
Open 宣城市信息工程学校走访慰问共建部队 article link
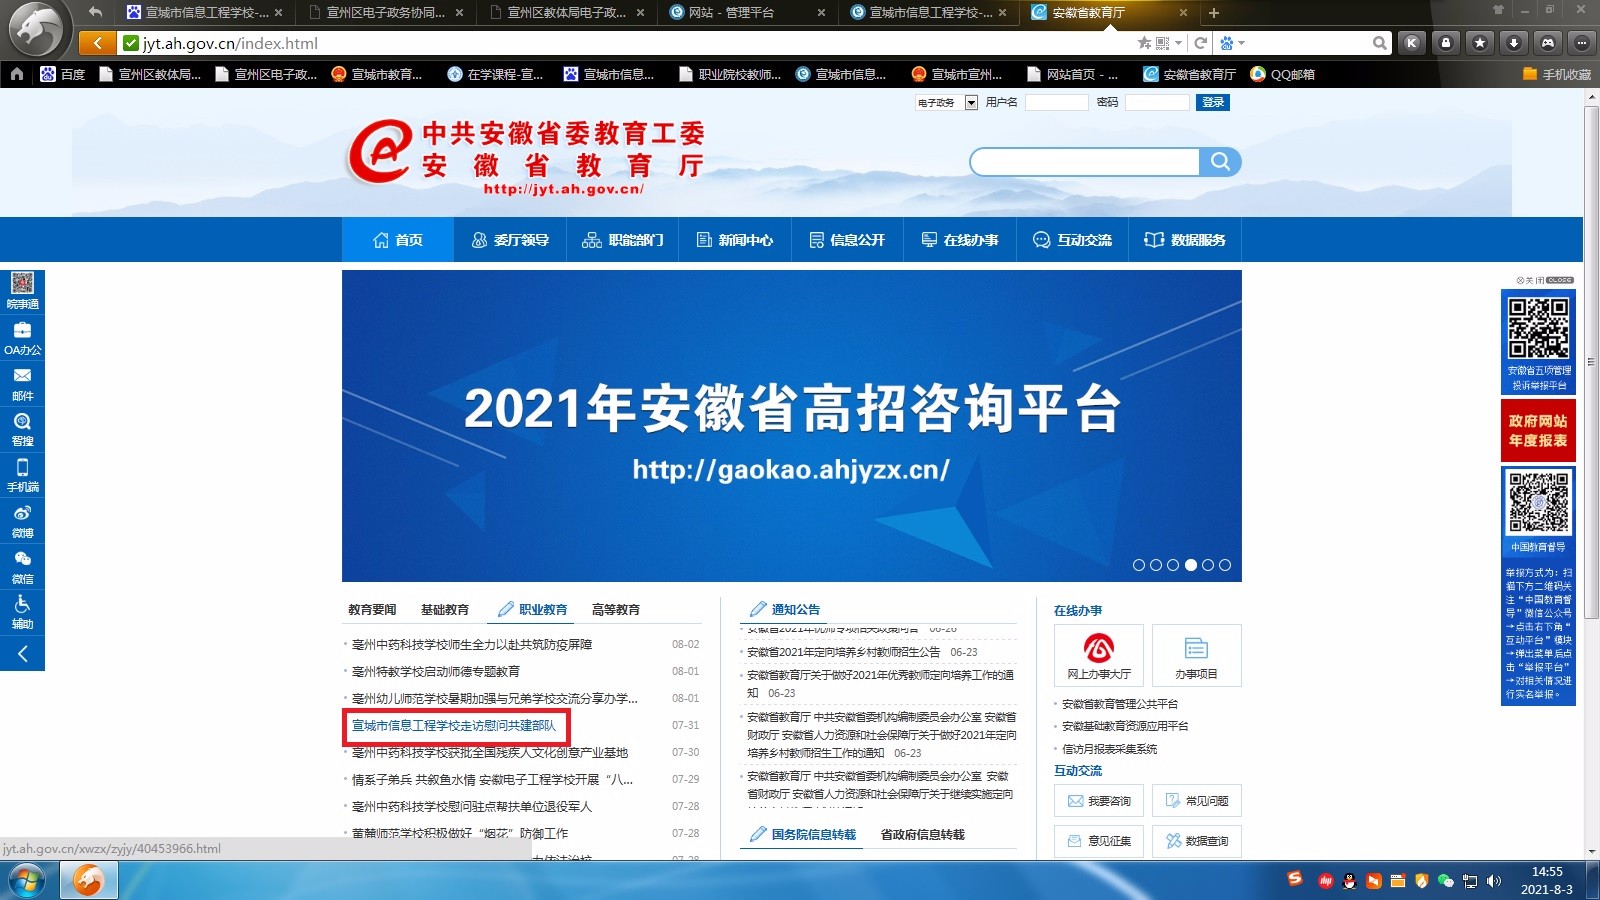click(453, 726)
